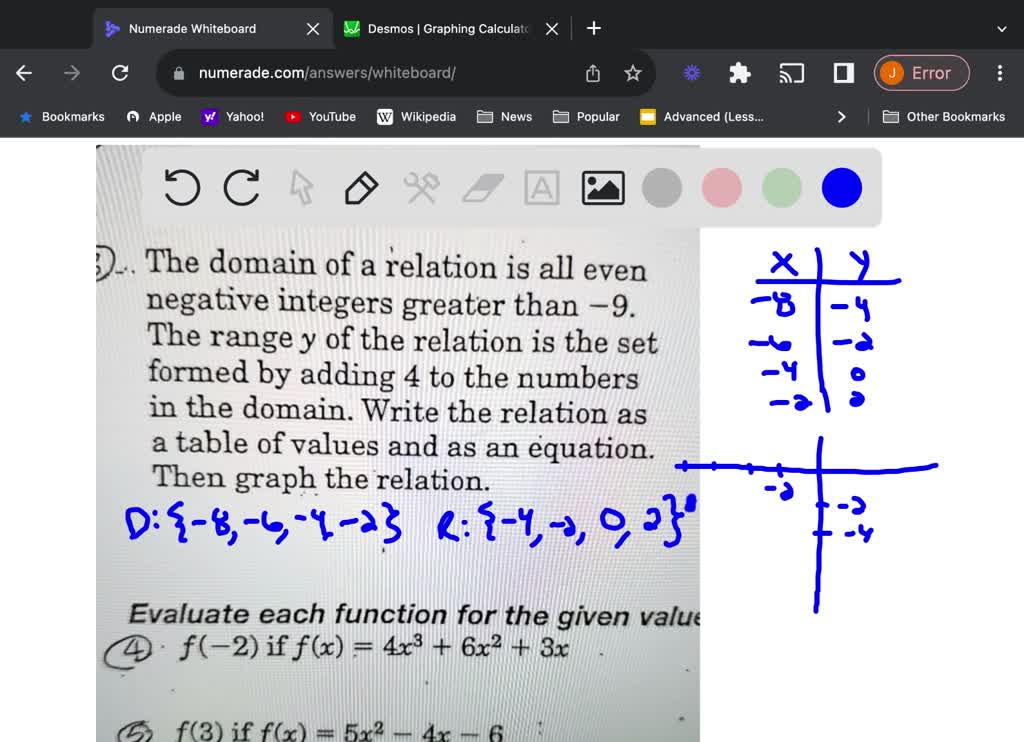Click the Error profile button
This screenshot has height=742, width=1024.
[921, 73]
